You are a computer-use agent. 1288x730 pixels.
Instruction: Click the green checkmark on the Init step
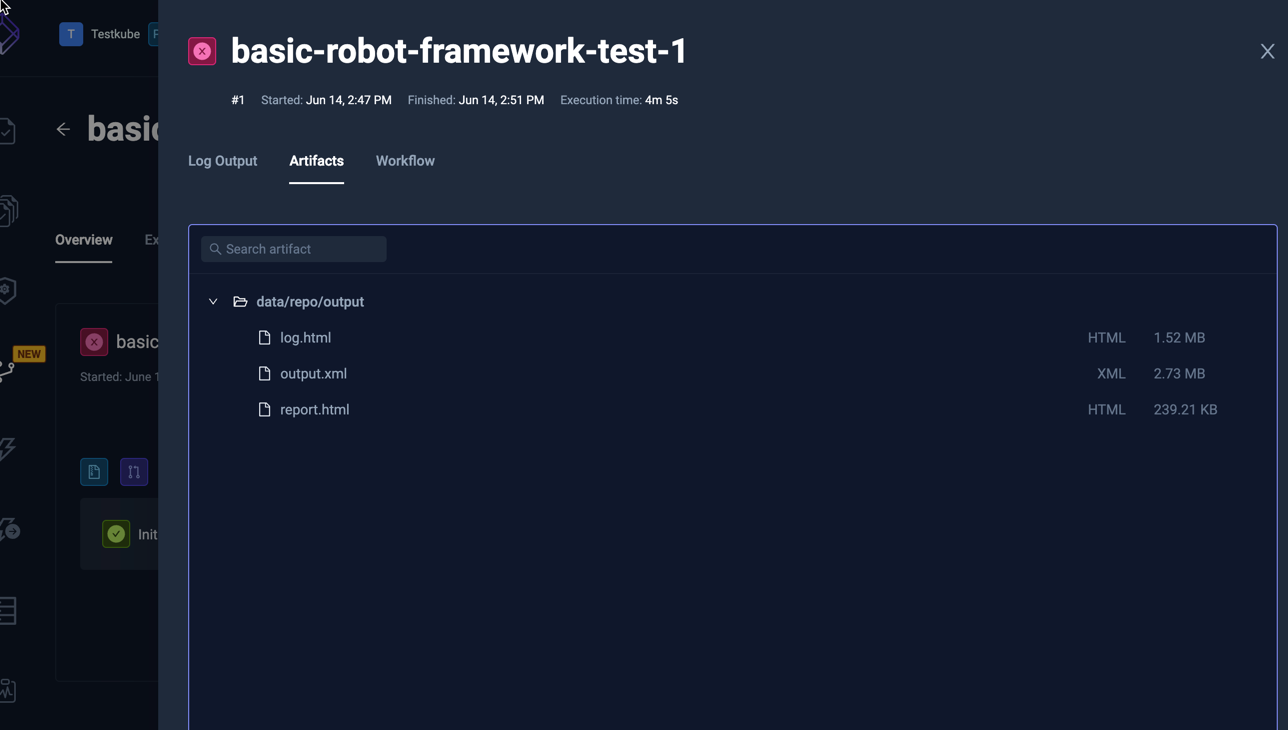pos(115,533)
